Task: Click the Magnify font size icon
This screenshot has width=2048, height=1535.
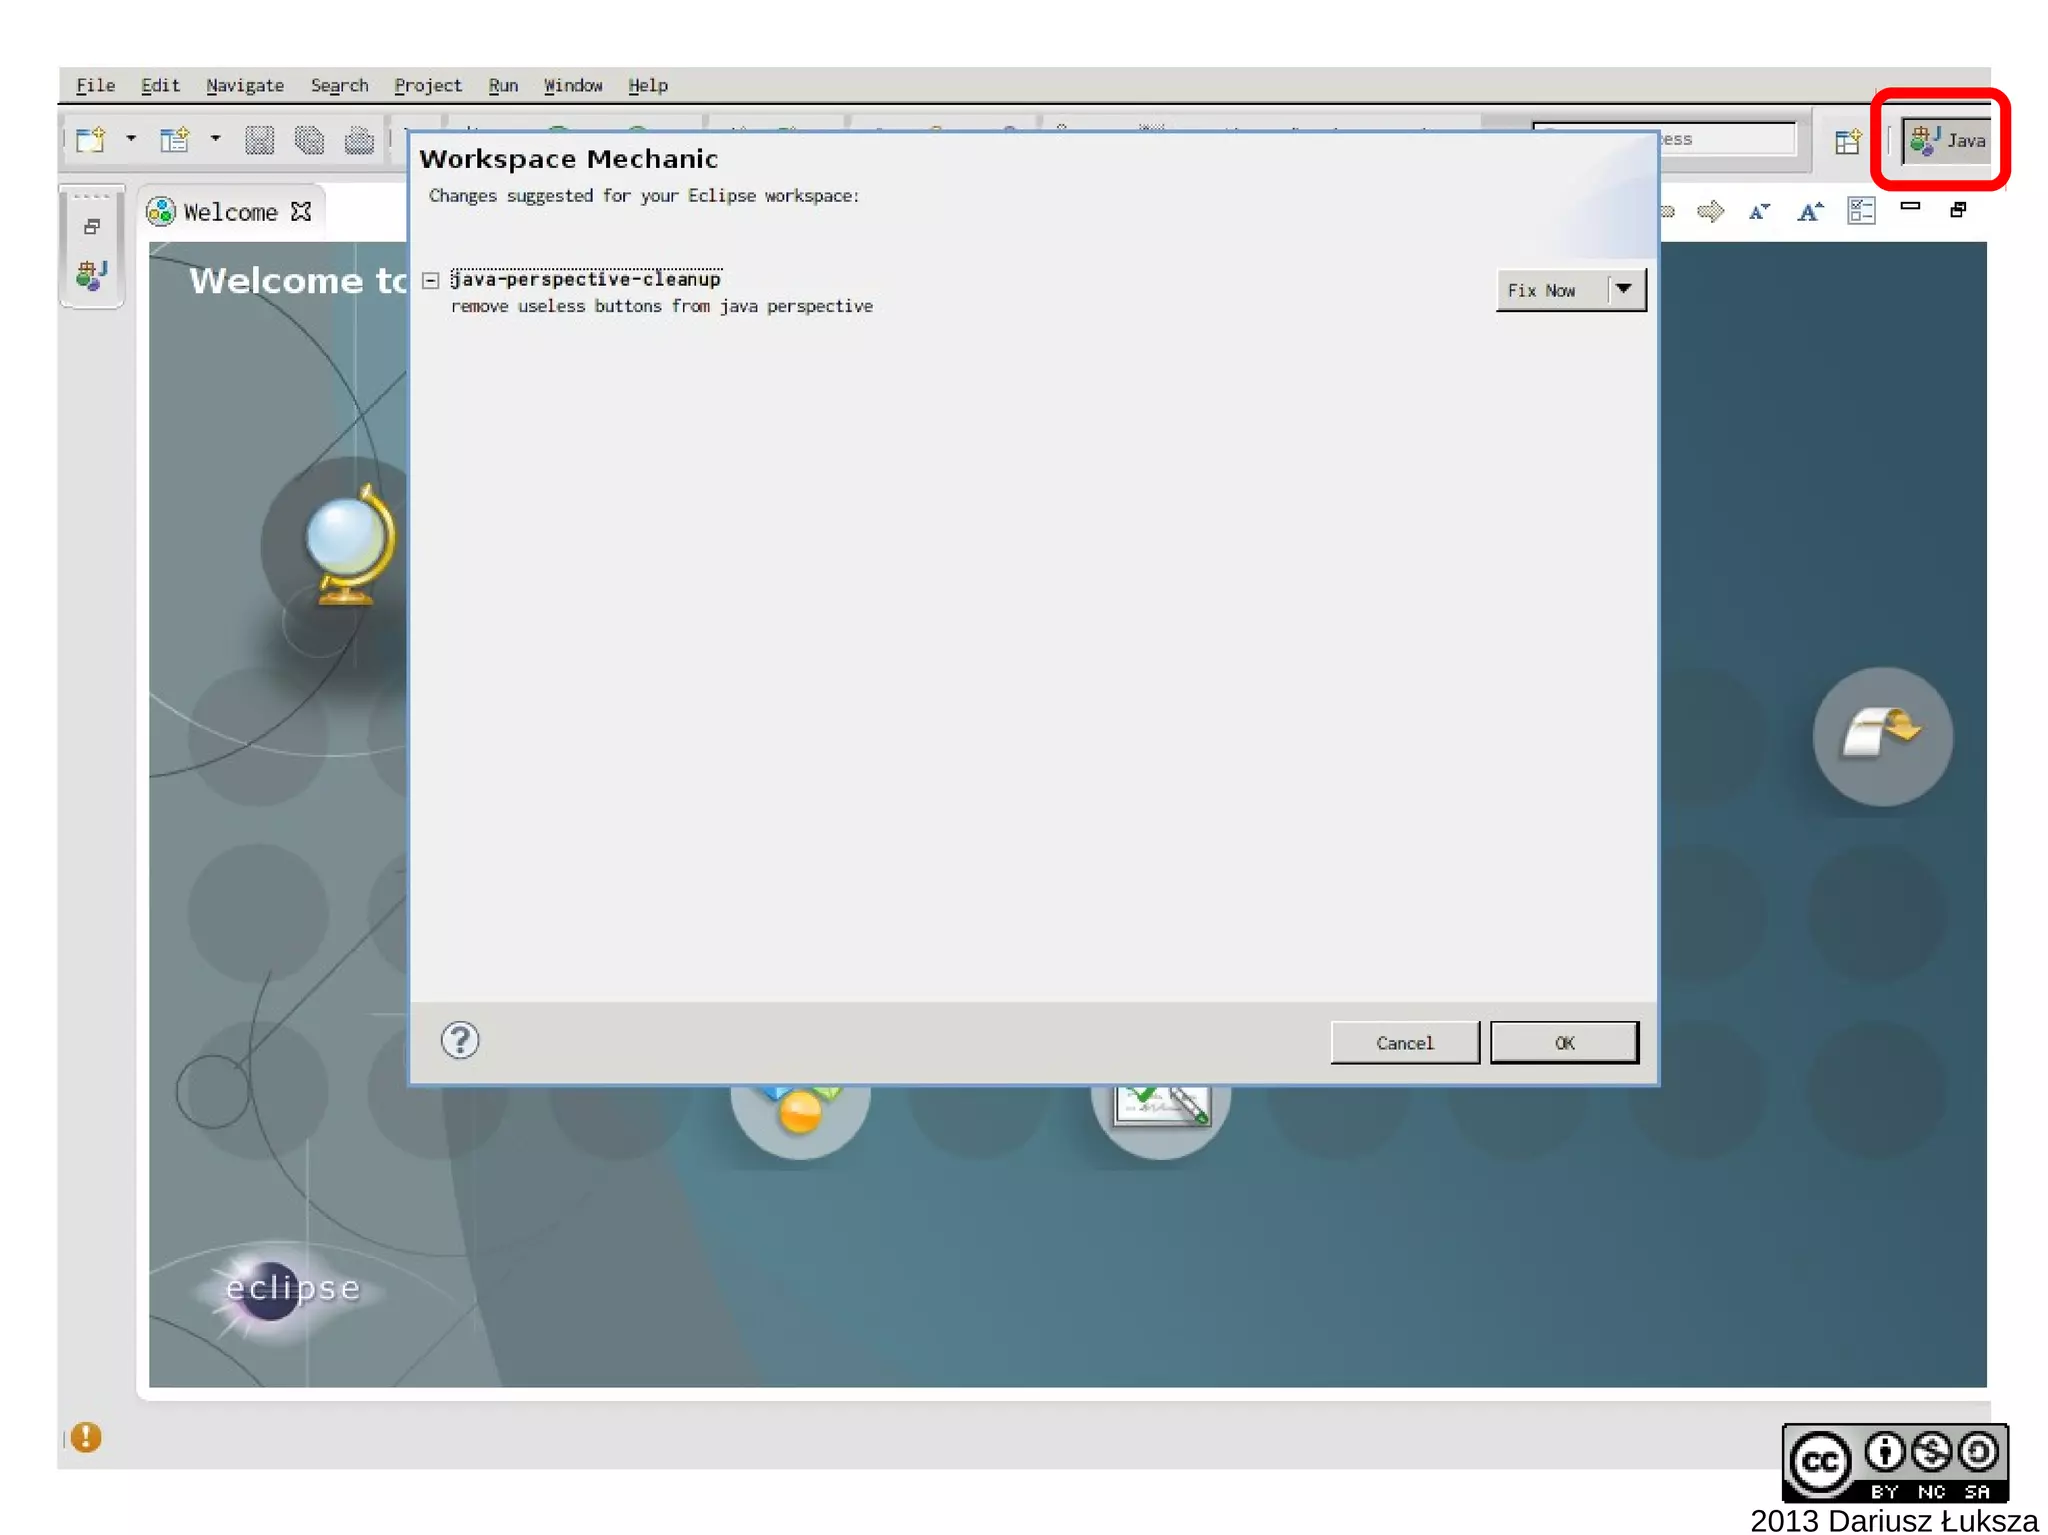Action: pyautogui.click(x=1810, y=212)
